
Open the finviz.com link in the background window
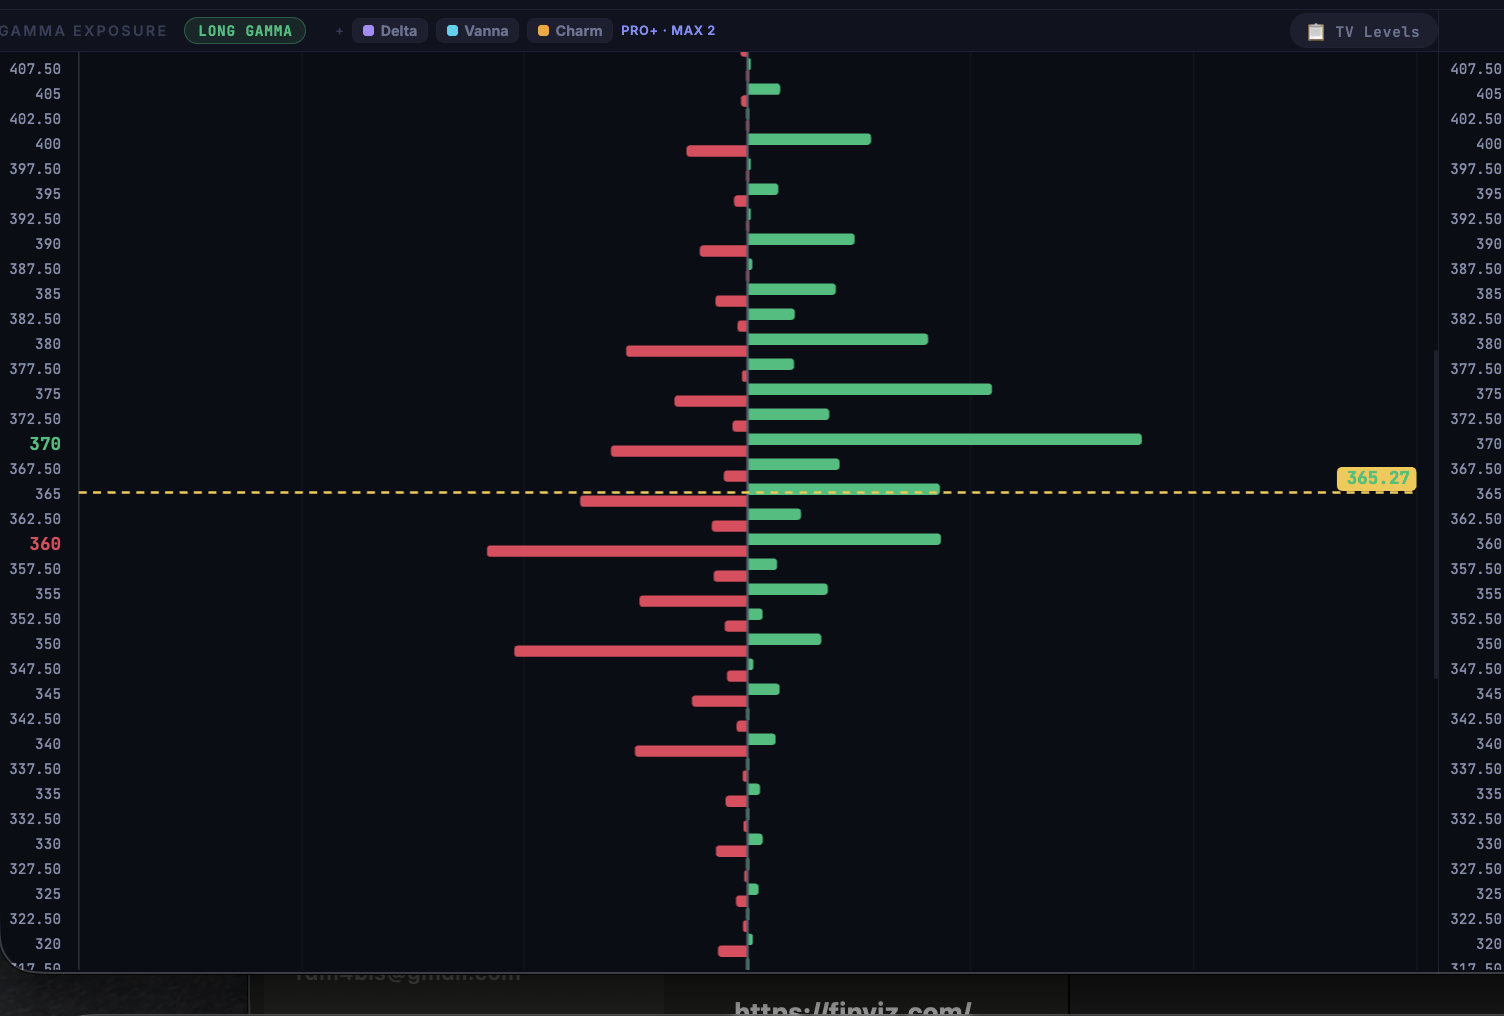coord(852,1007)
